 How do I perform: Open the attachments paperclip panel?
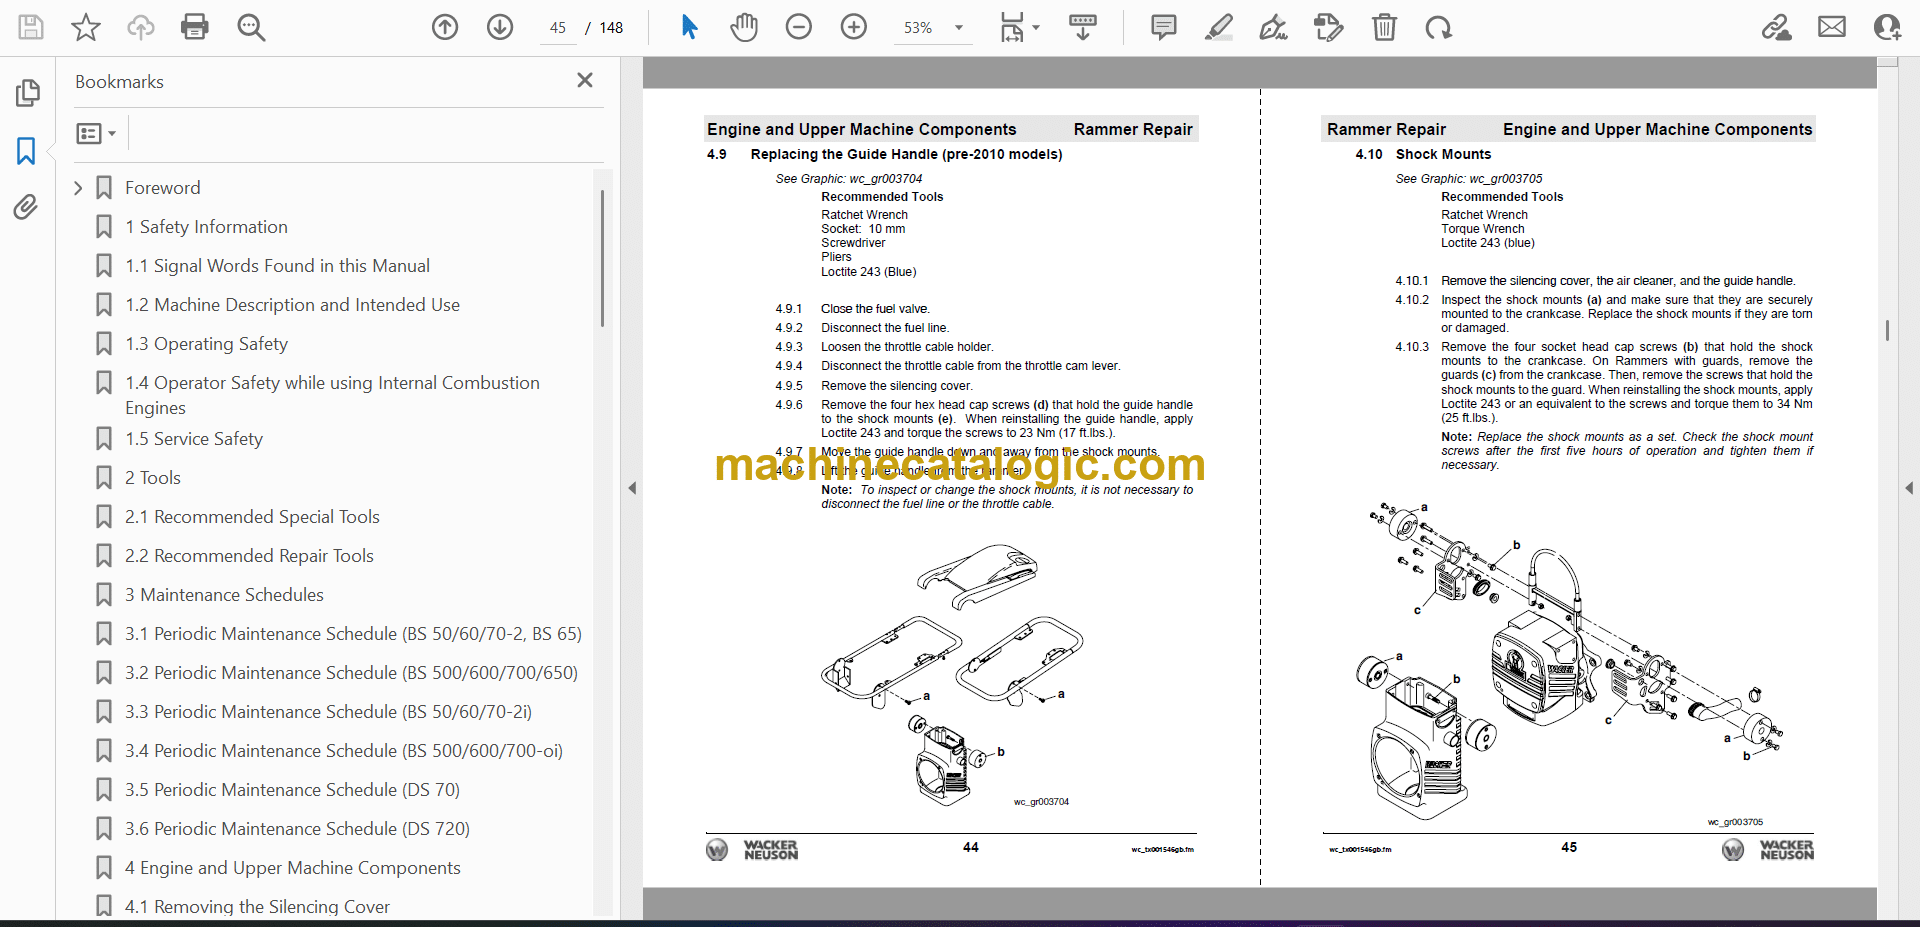coord(27,207)
